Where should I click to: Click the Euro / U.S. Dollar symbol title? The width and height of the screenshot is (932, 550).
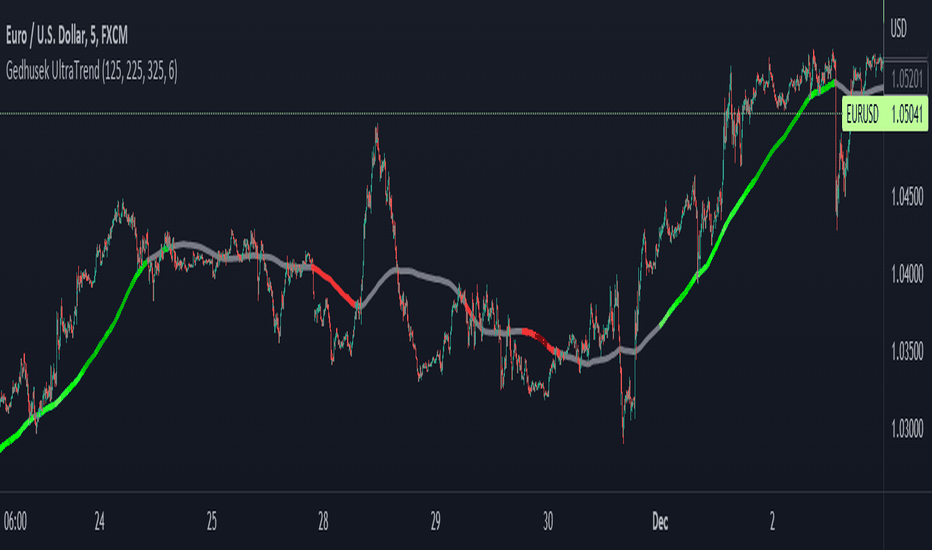(67, 36)
